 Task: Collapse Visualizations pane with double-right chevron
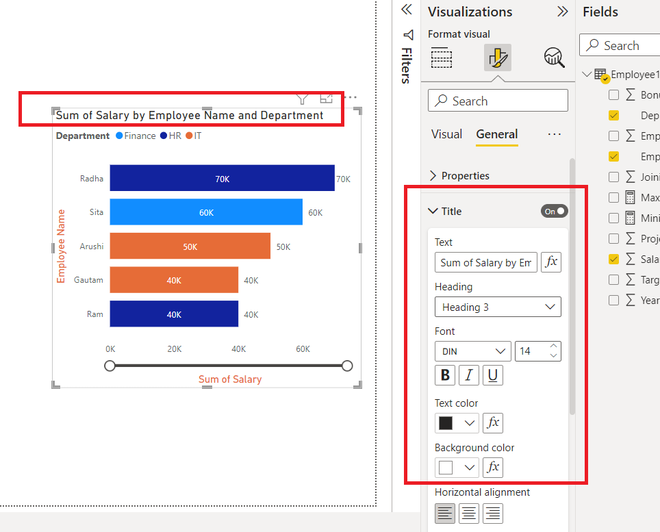click(562, 11)
